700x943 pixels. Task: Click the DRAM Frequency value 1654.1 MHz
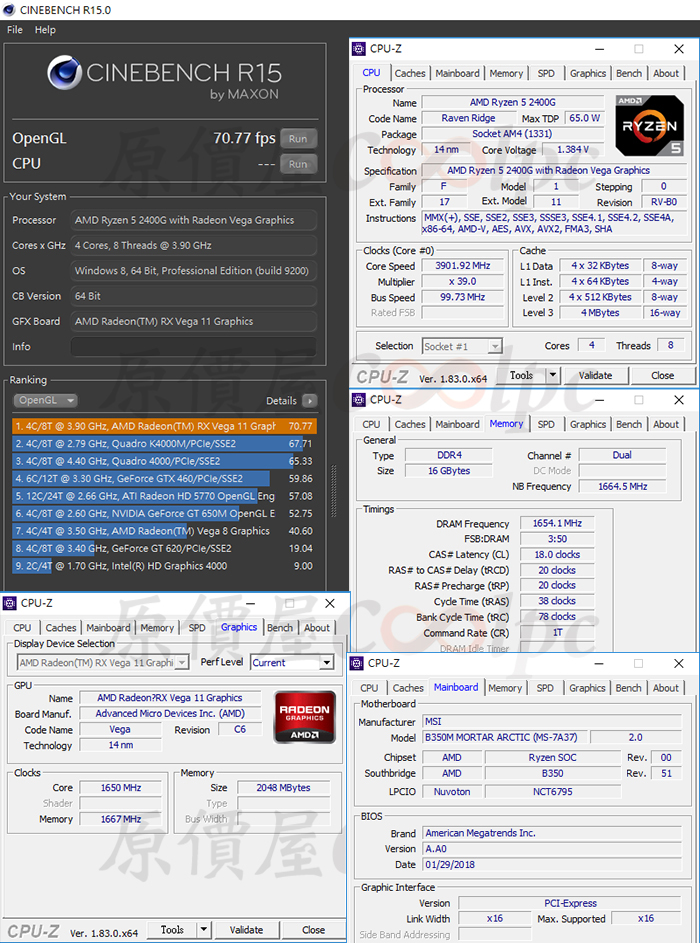(x=557, y=523)
